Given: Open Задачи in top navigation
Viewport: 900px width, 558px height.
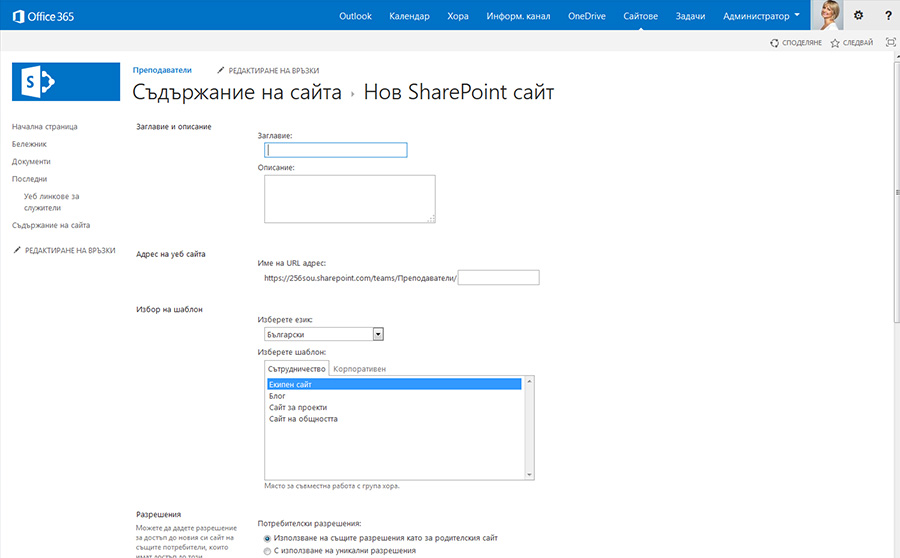Looking at the screenshot, I should (690, 16).
